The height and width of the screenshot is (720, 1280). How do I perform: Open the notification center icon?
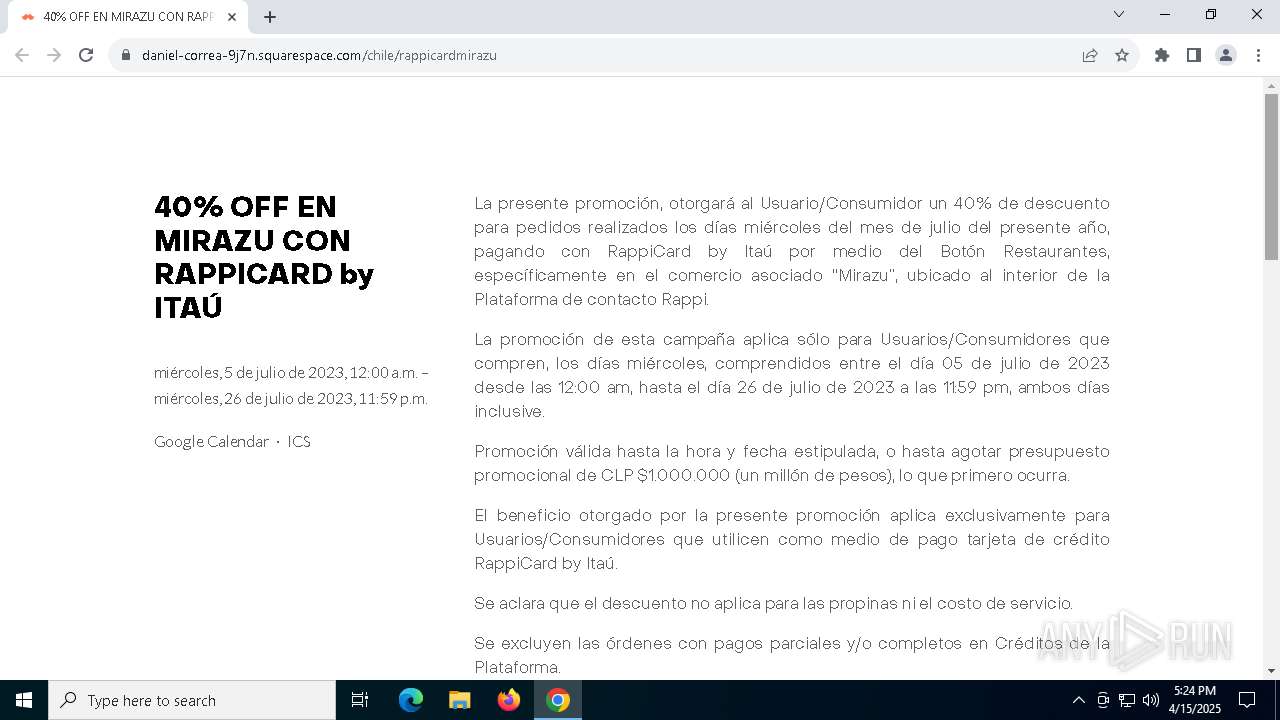point(1247,700)
